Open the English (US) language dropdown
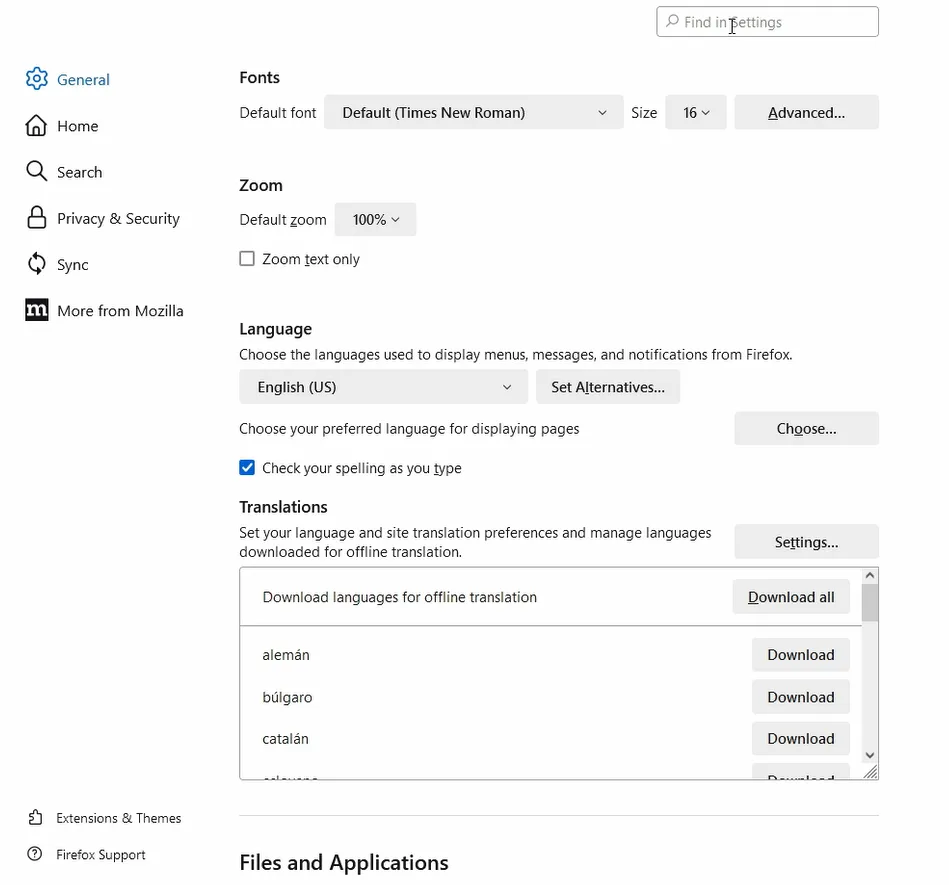This screenshot has height=885, width=949. 384,387
